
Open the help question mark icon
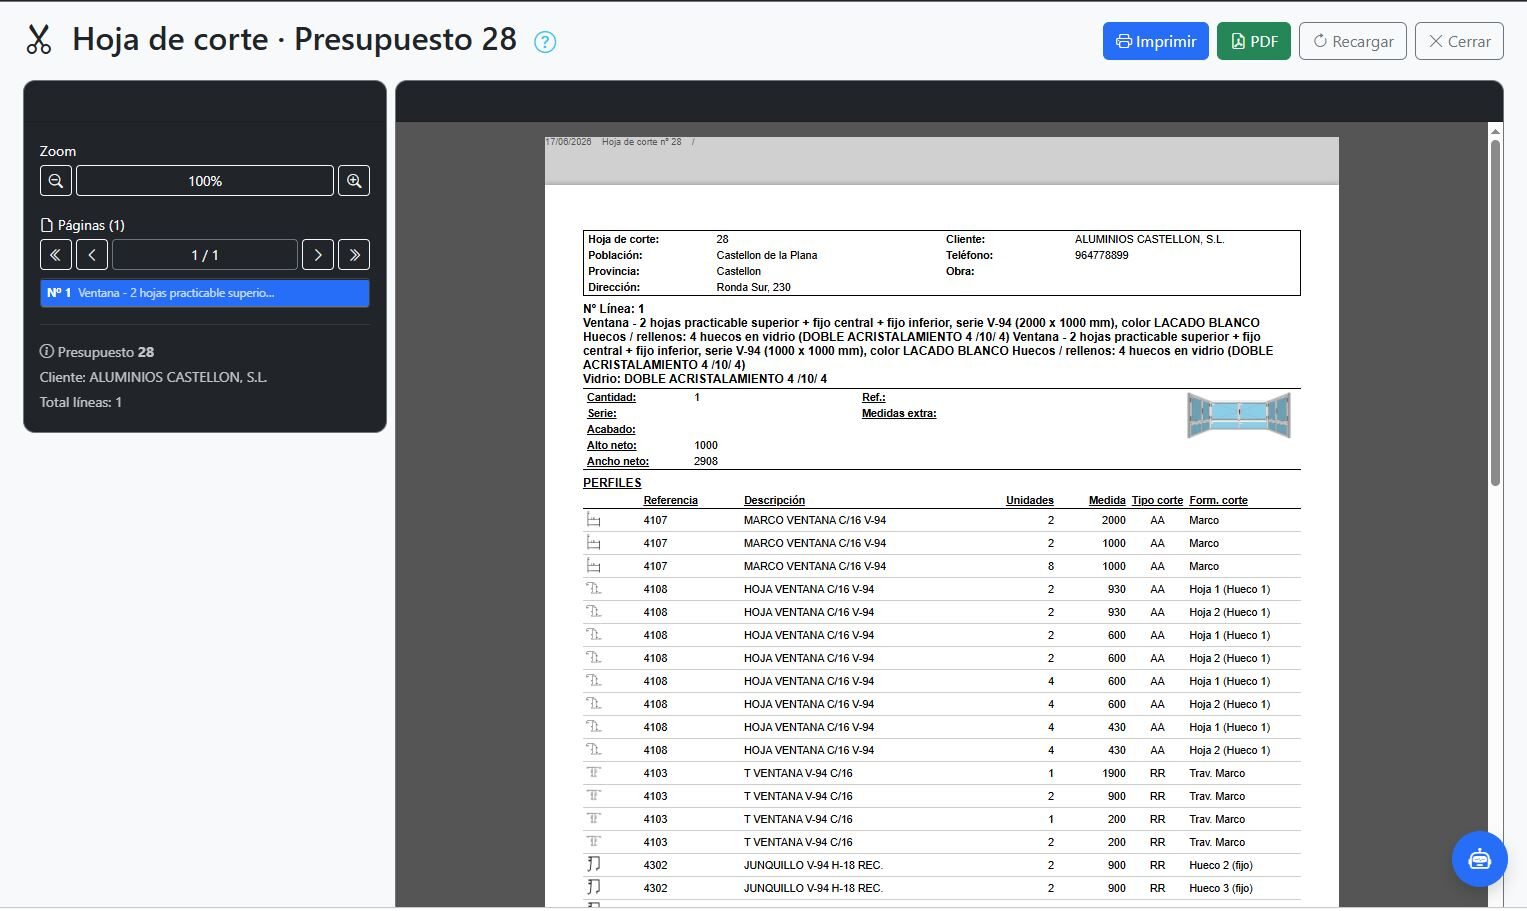tap(545, 42)
